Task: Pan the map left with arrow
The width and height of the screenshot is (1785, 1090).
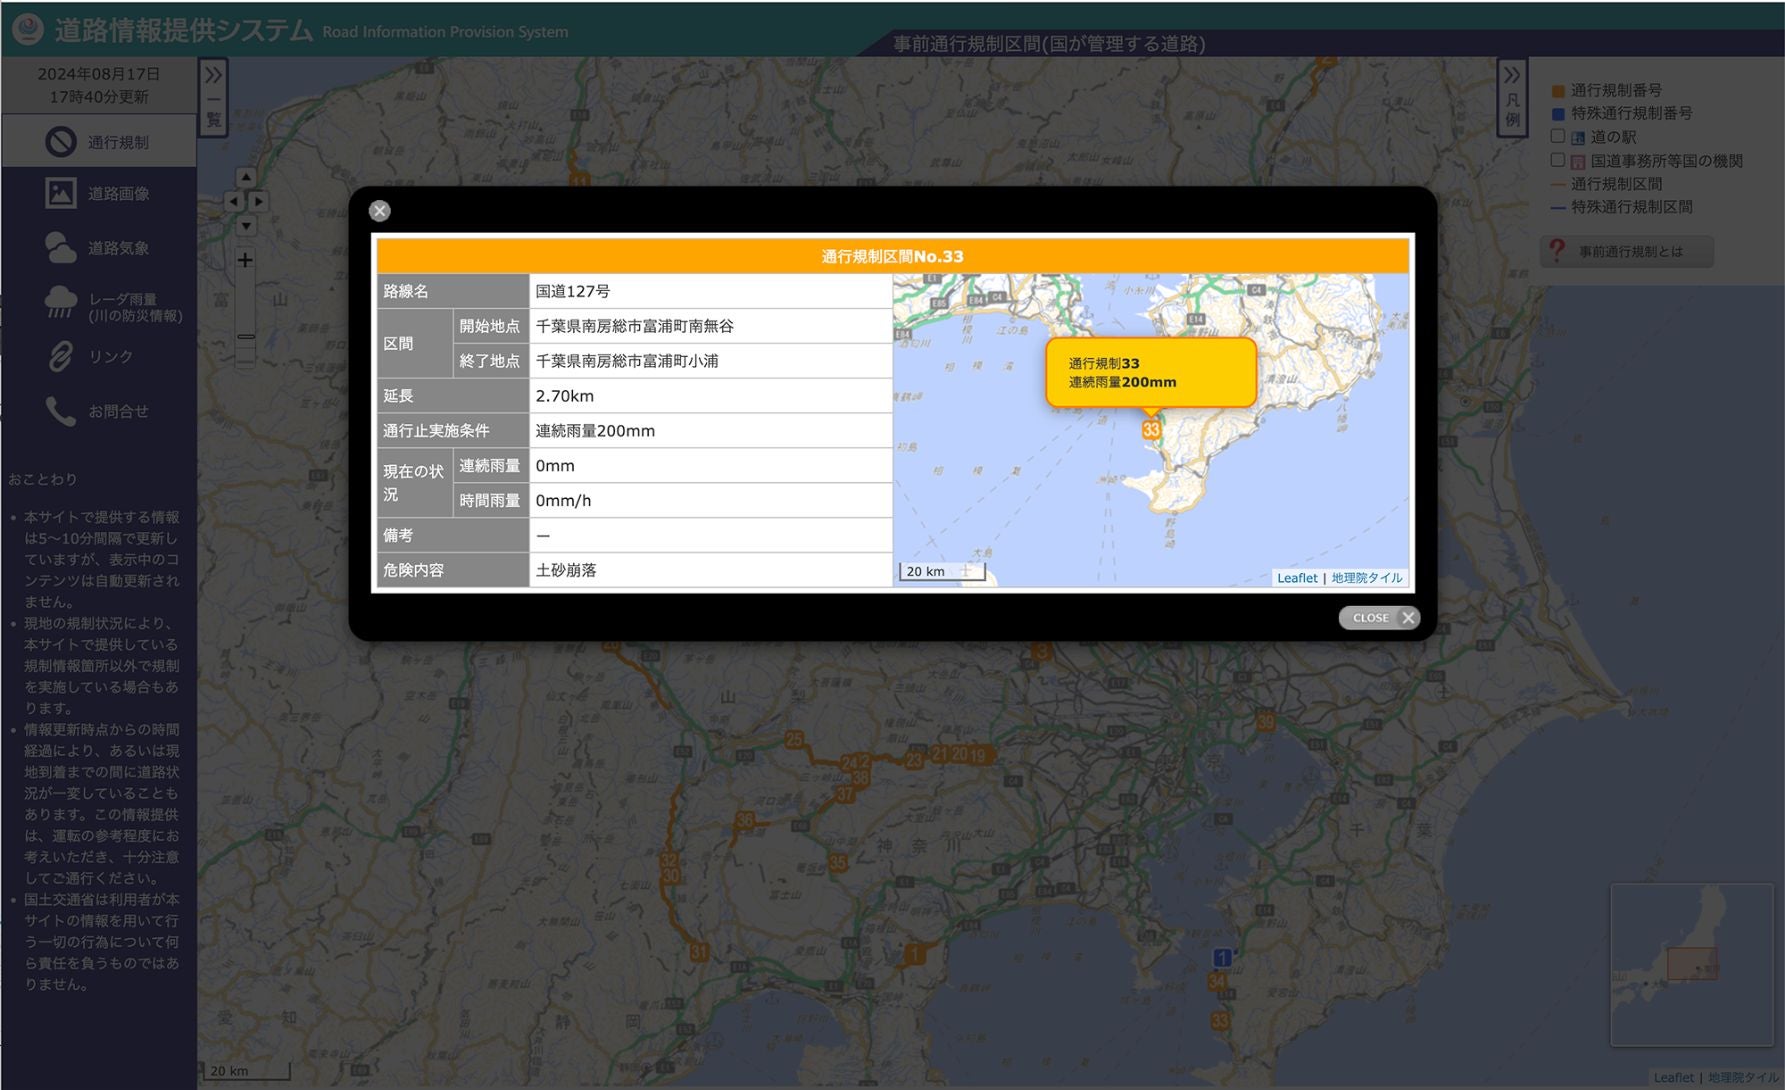Action: pyautogui.click(x=233, y=201)
